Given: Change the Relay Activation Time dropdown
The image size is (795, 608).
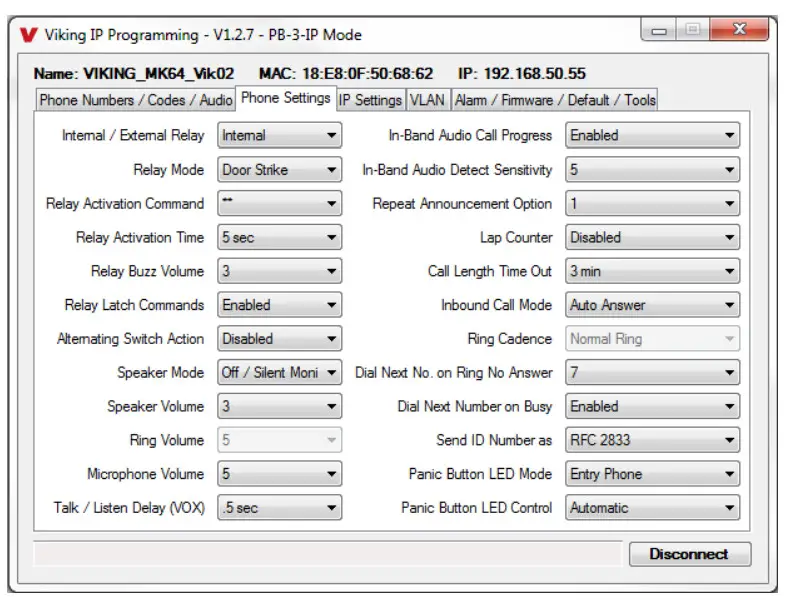Looking at the screenshot, I should pos(279,237).
